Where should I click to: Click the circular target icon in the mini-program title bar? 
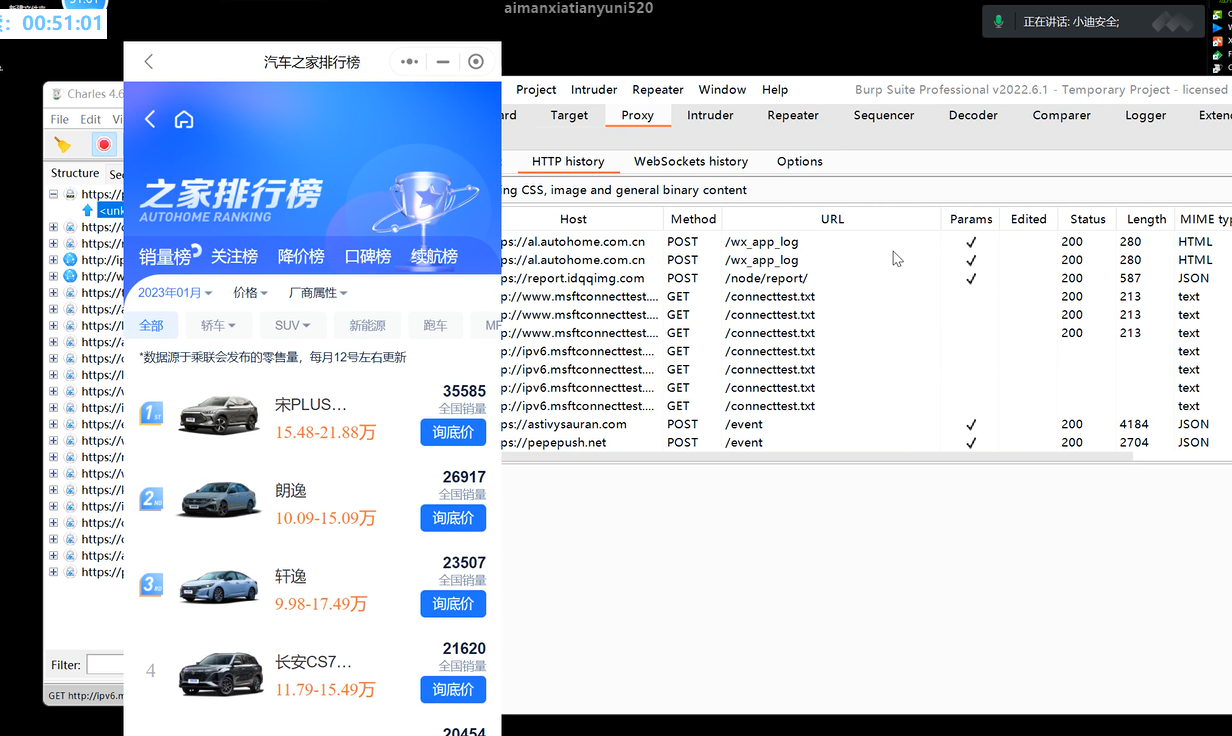(476, 62)
